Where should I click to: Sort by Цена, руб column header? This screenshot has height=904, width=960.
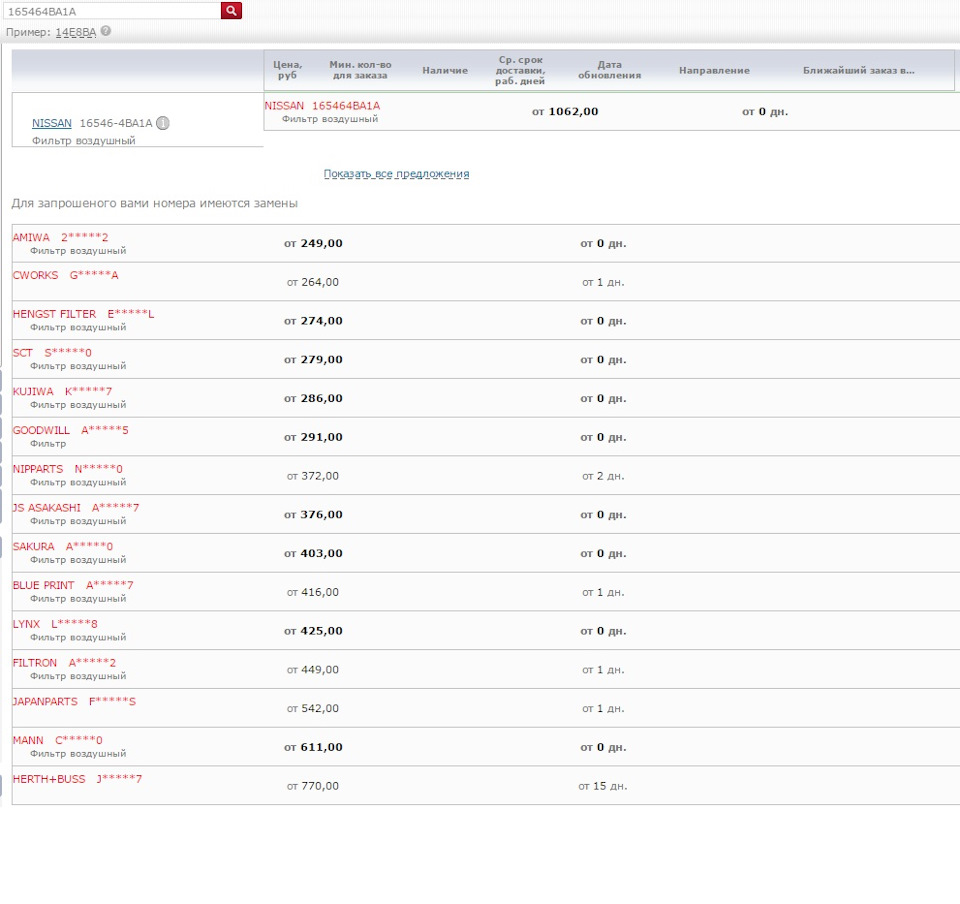tap(288, 70)
